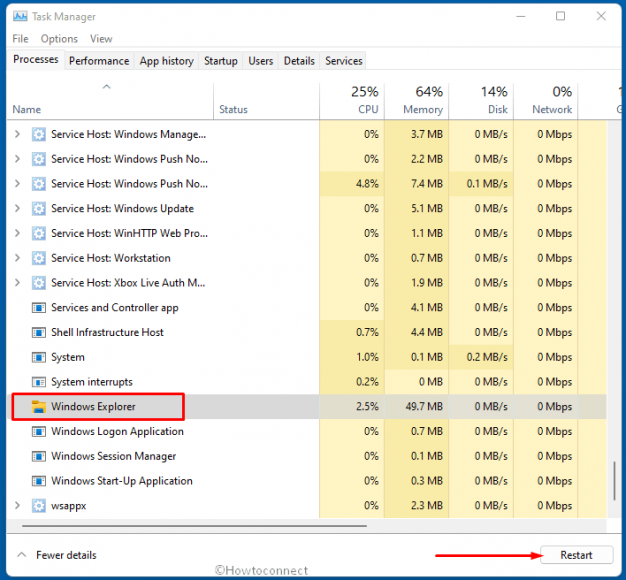Click the Windows Explorer folder icon
The width and height of the screenshot is (626, 580).
39,407
